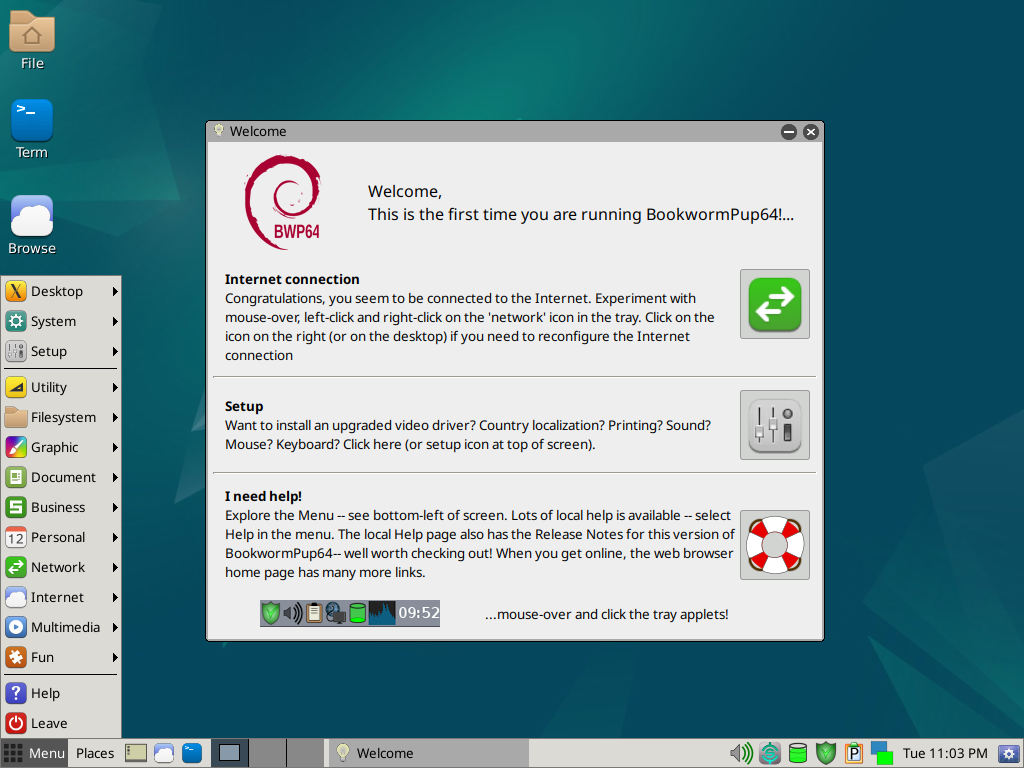Open the green drive storage tray icon
1024x768 pixels.
click(x=797, y=753)
